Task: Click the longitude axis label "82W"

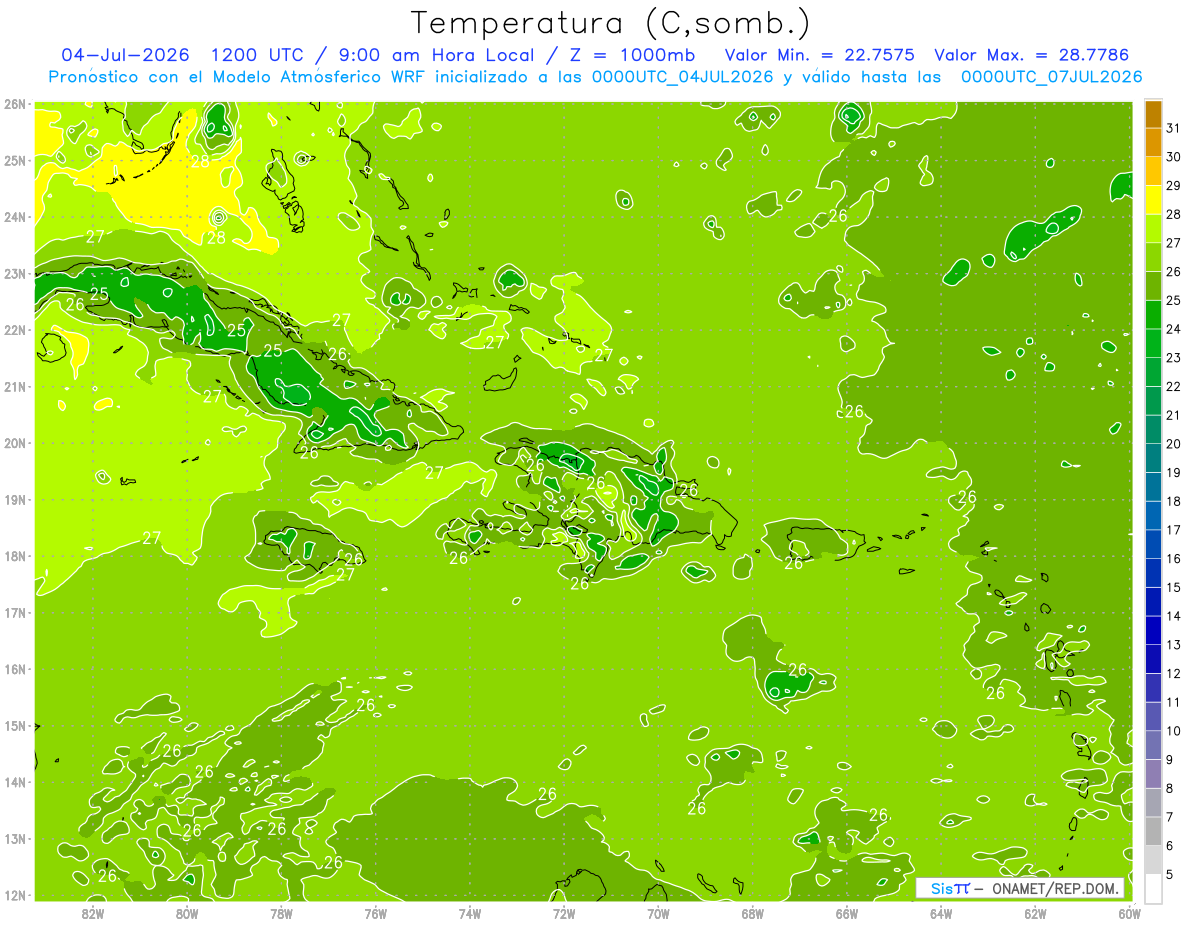Action: pos(92,912)
